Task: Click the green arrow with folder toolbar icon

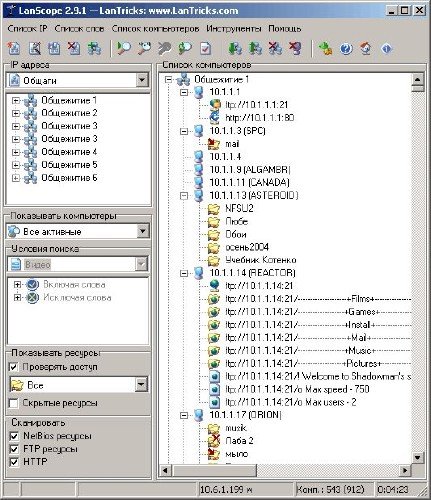Action: pos(325,49)
